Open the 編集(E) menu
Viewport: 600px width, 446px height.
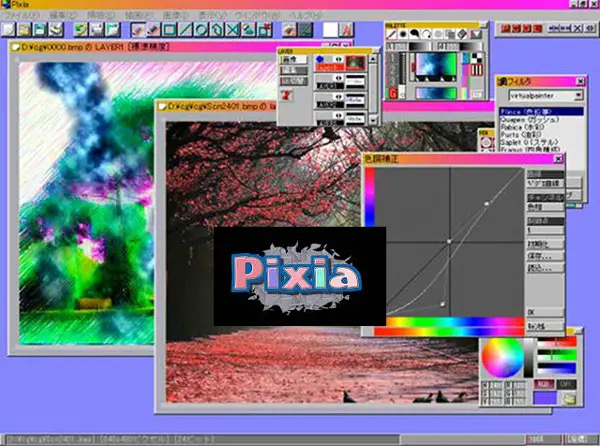click(63, 16)
